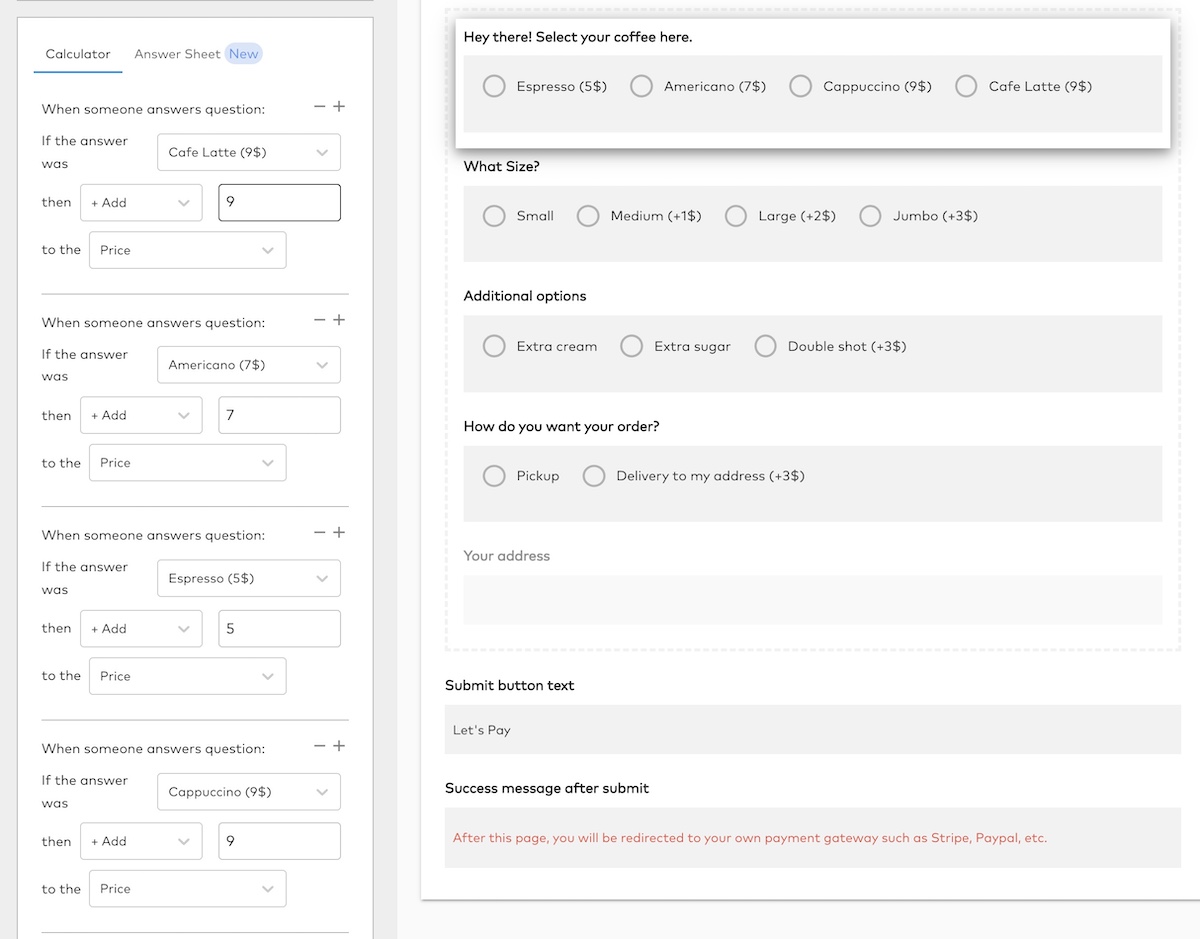Choose Extra sugar option
Image resolution: width=1200 pixels, height=939 pixels.
click(631, 346)
